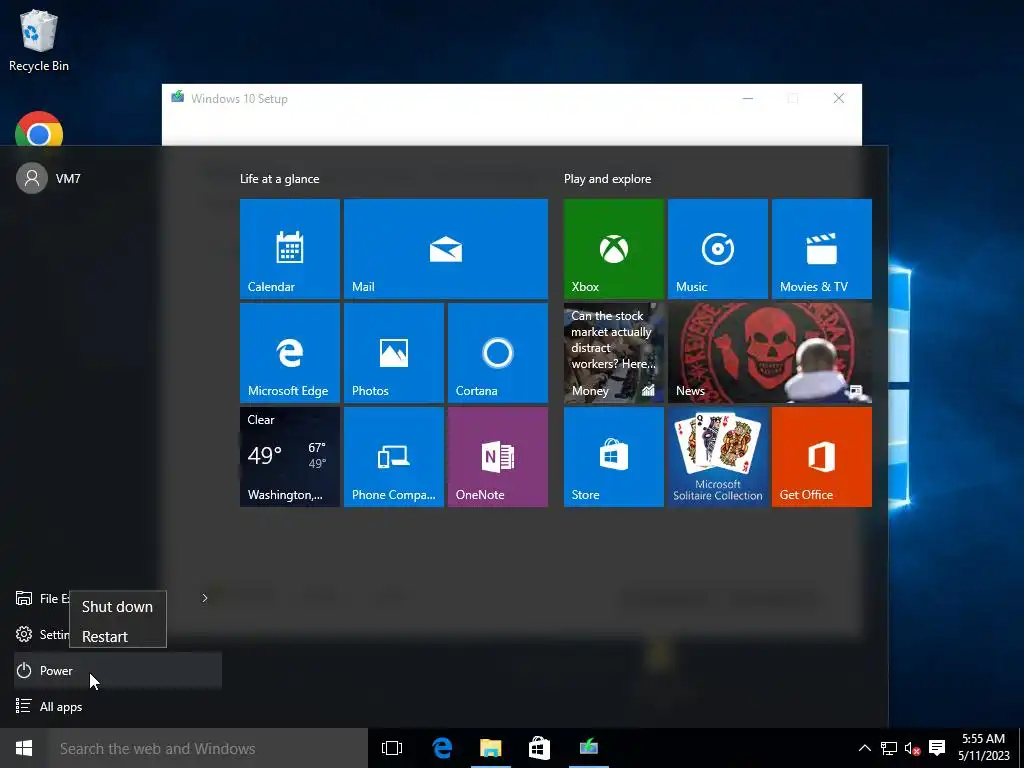The height and width of the screenshot is (768, 1024).
Task: Choose Restart from Power menu
Action: [118, 636]
